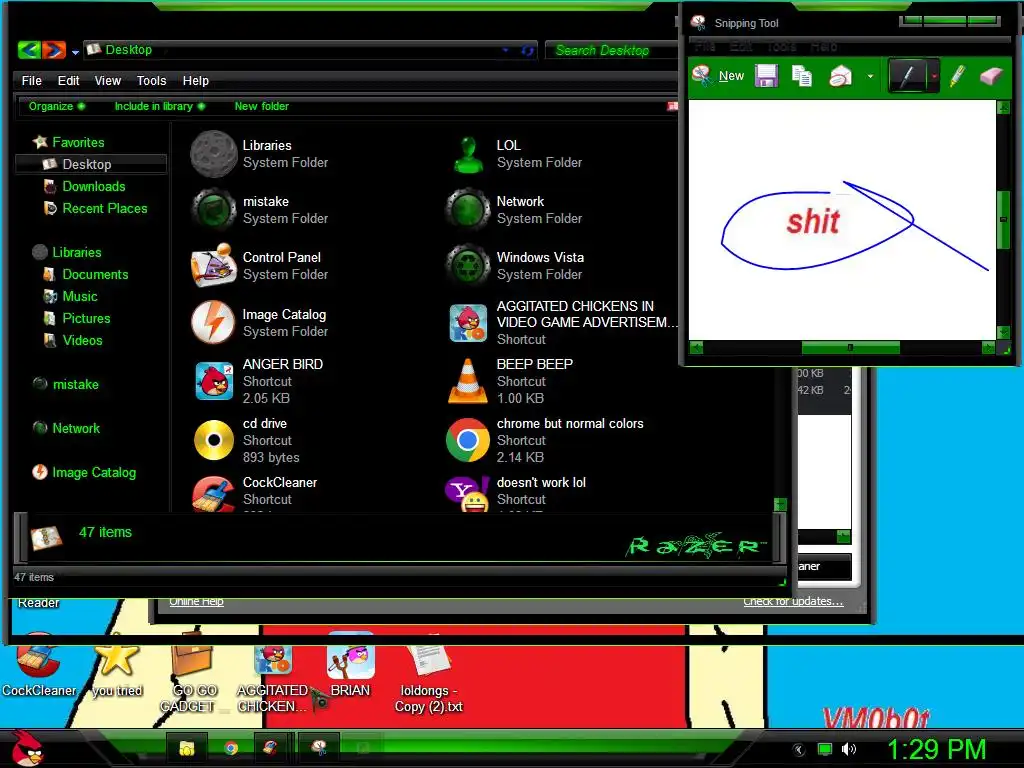Screen dimensions: 1024x768
Task: Click the New folder button
Action: pos(261,106)
